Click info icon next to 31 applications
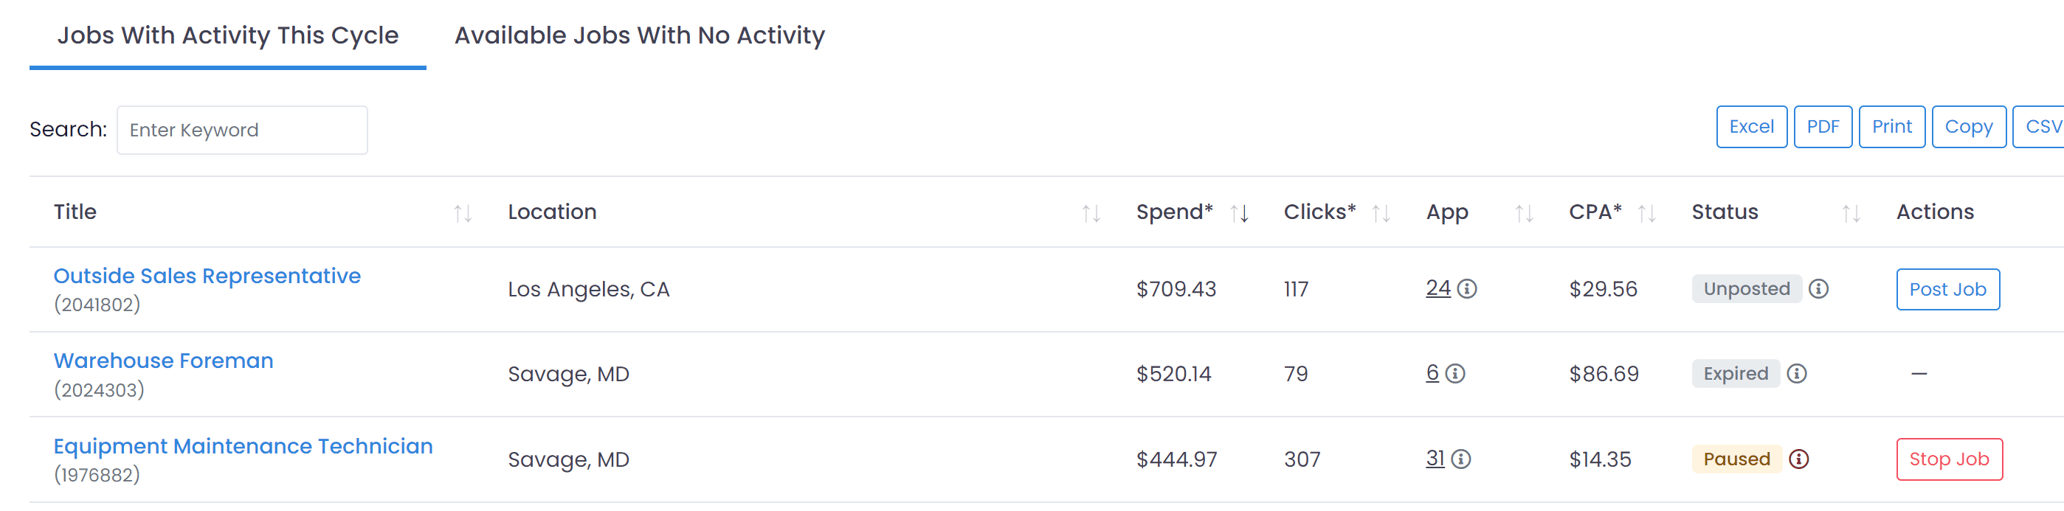 click(1461, 459)
